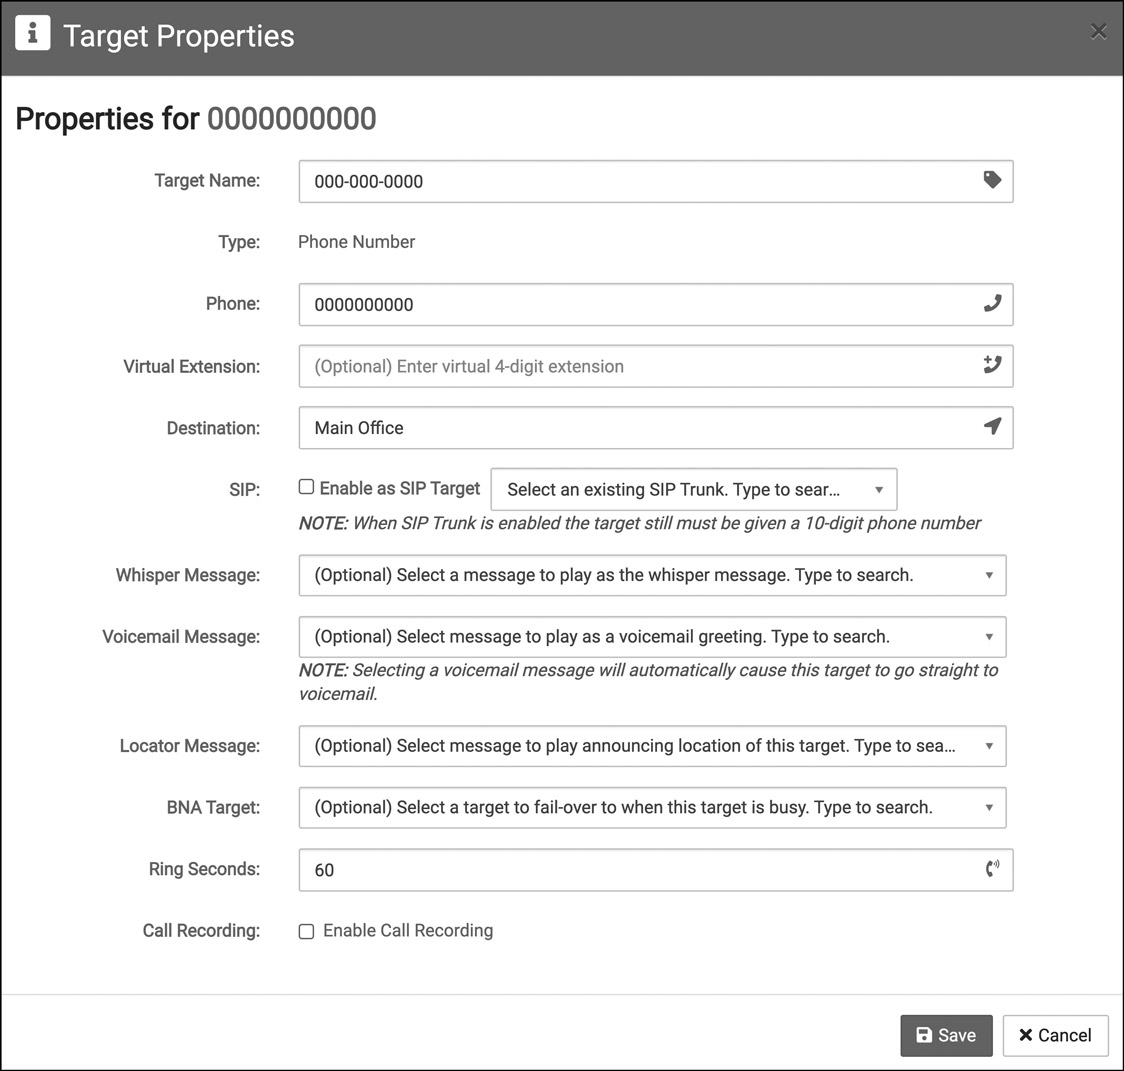This screenshot has width=1124, height=1071.
Task: Save the target properties
Action: (x=945, y=1035)
